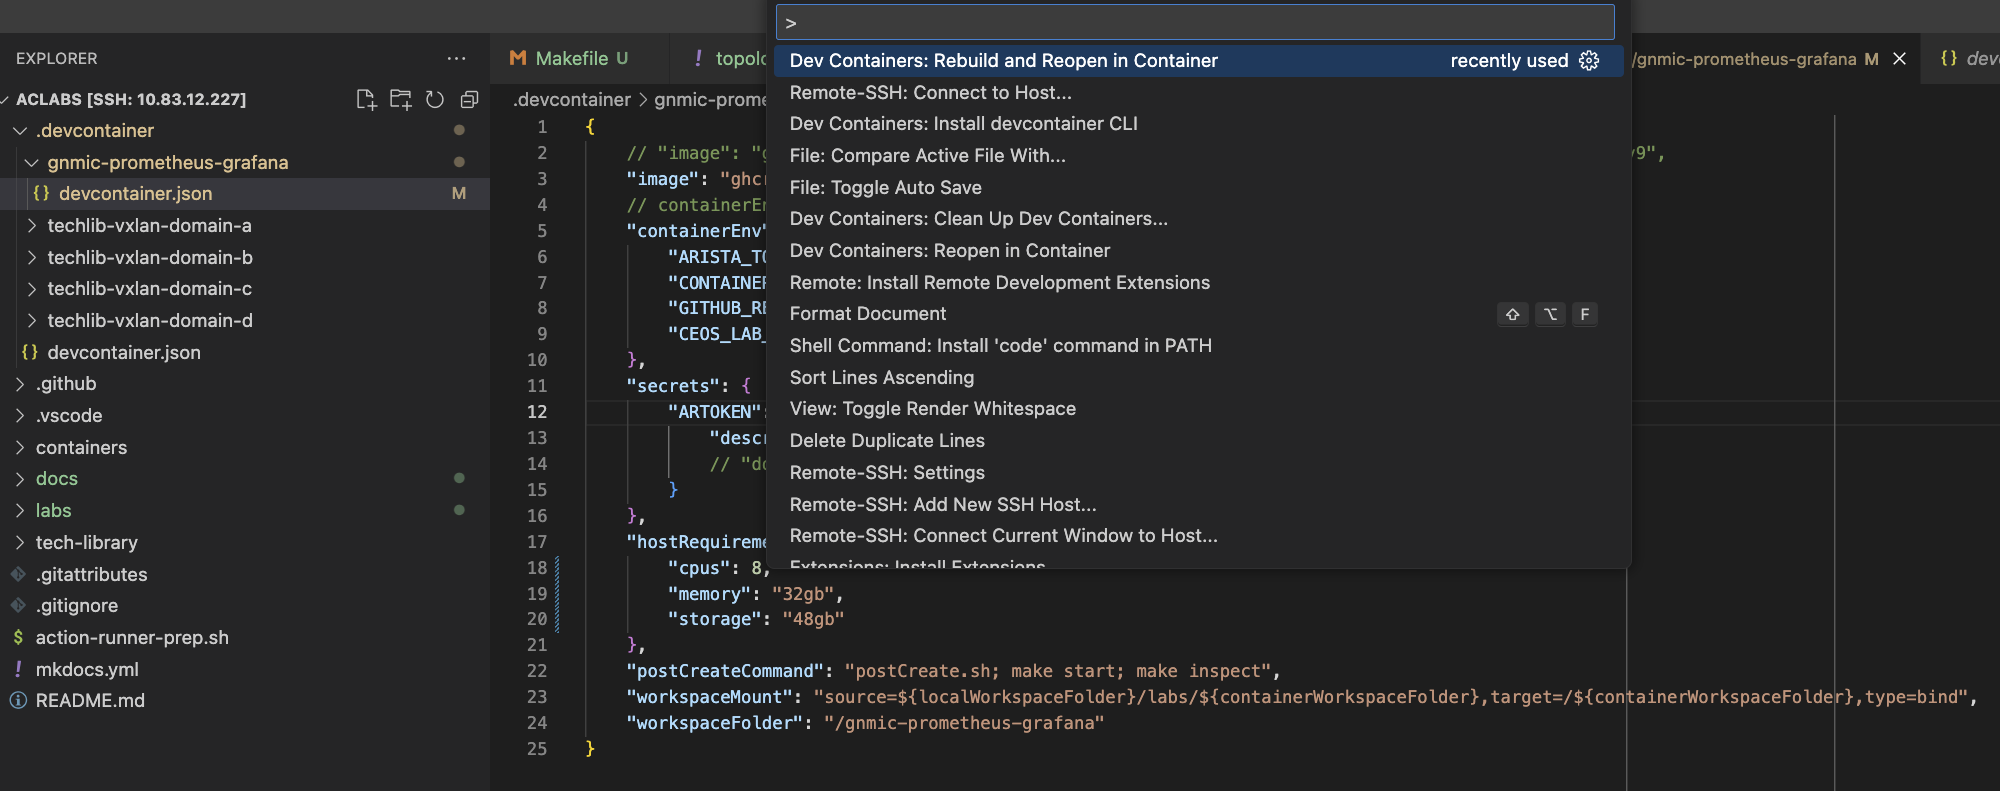The height and width of the screenshot is (791, 2000).
Task: Open .gitattributes file
Action: [x=244, y=574]
